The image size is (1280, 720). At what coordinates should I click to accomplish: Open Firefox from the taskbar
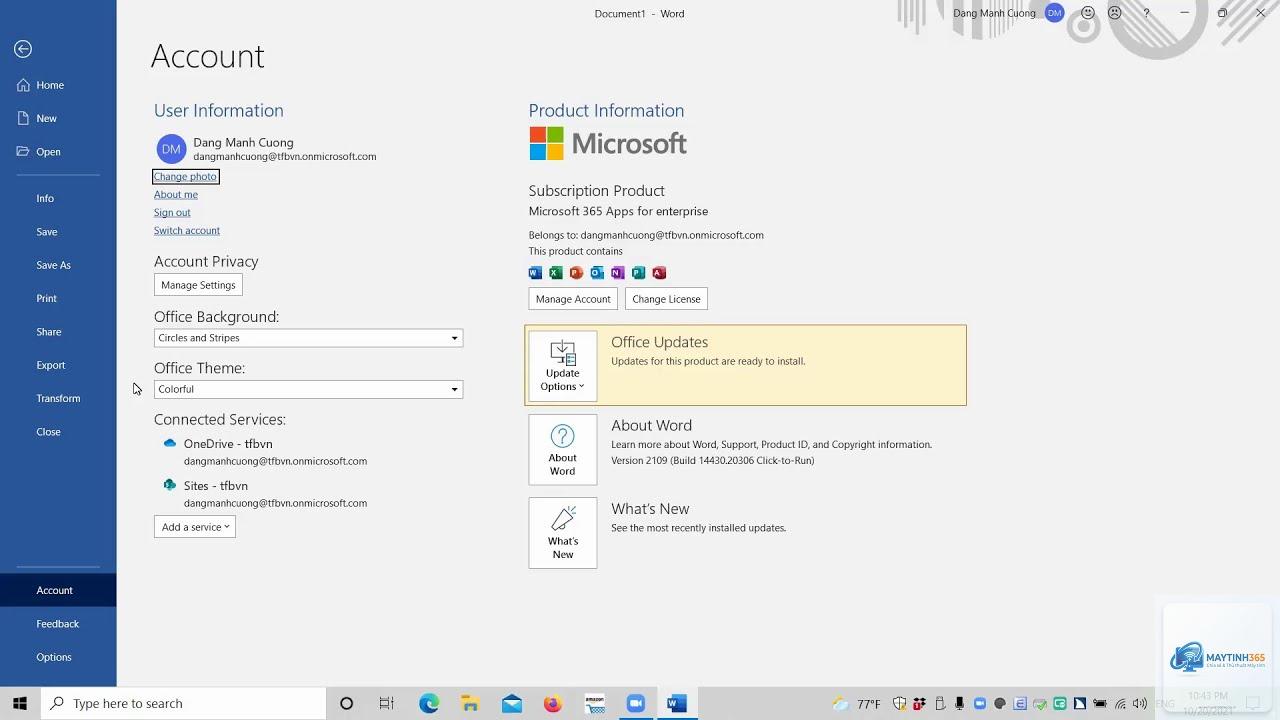[x=553, y=704]
